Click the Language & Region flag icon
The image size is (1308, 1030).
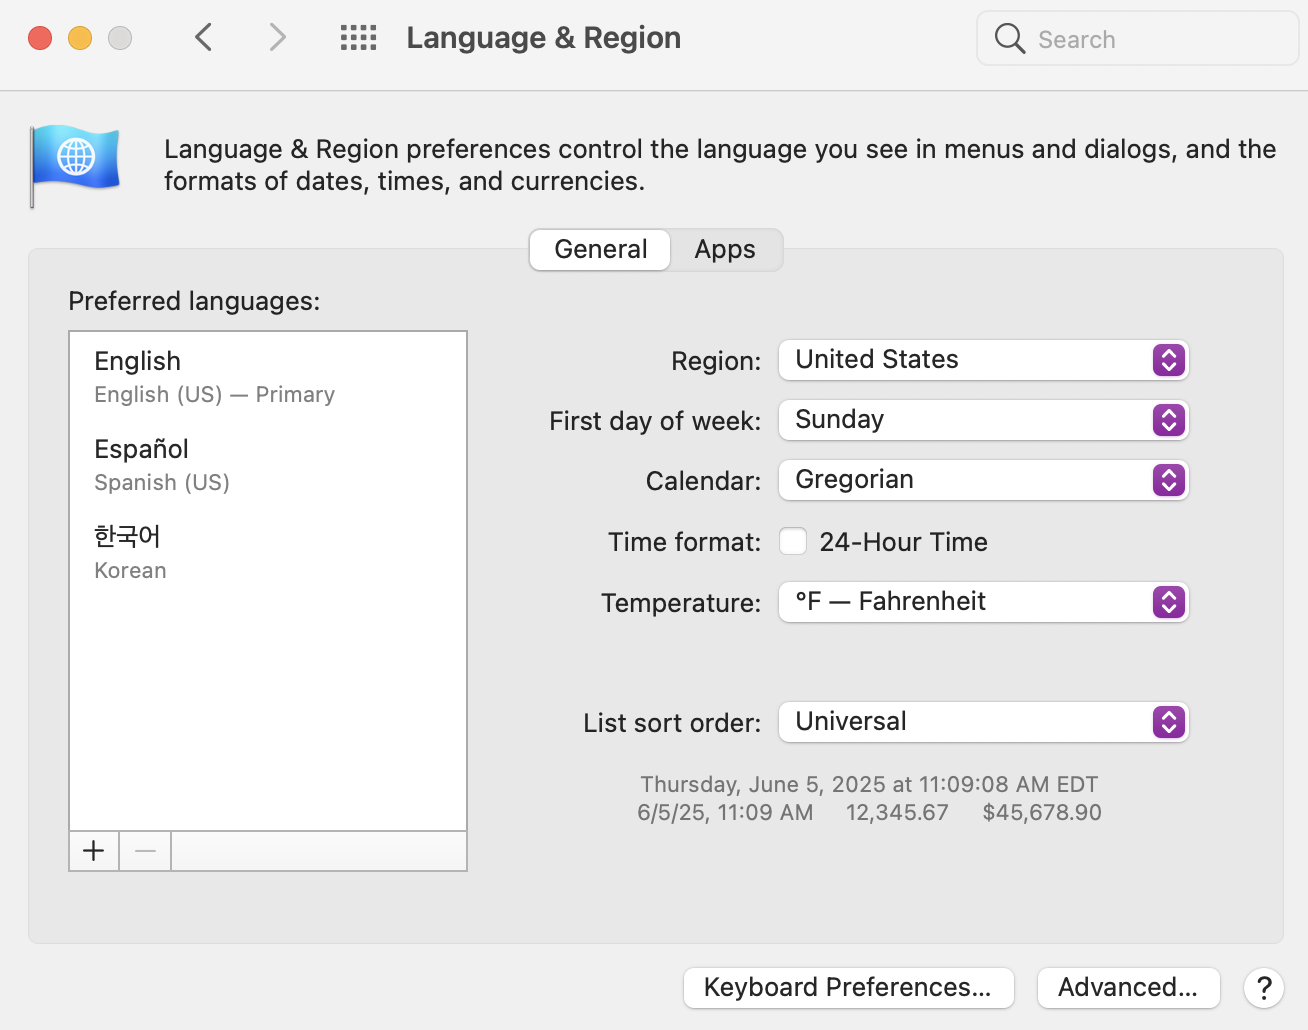point(76,163)
